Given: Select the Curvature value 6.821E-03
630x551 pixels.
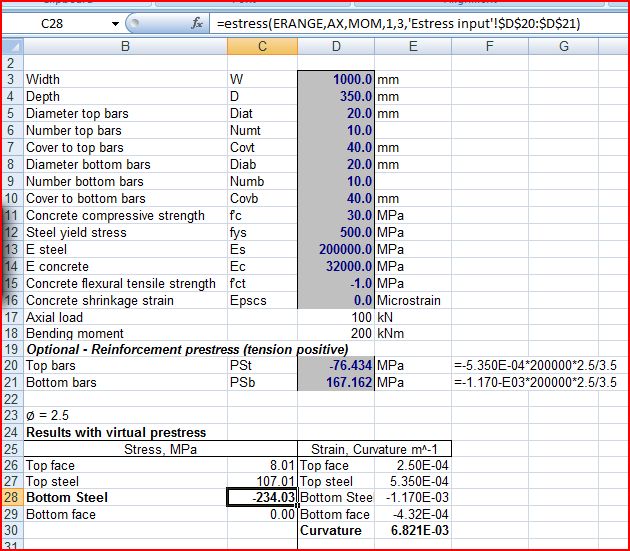Looking at the screenshot, I should tap(336, 530).
